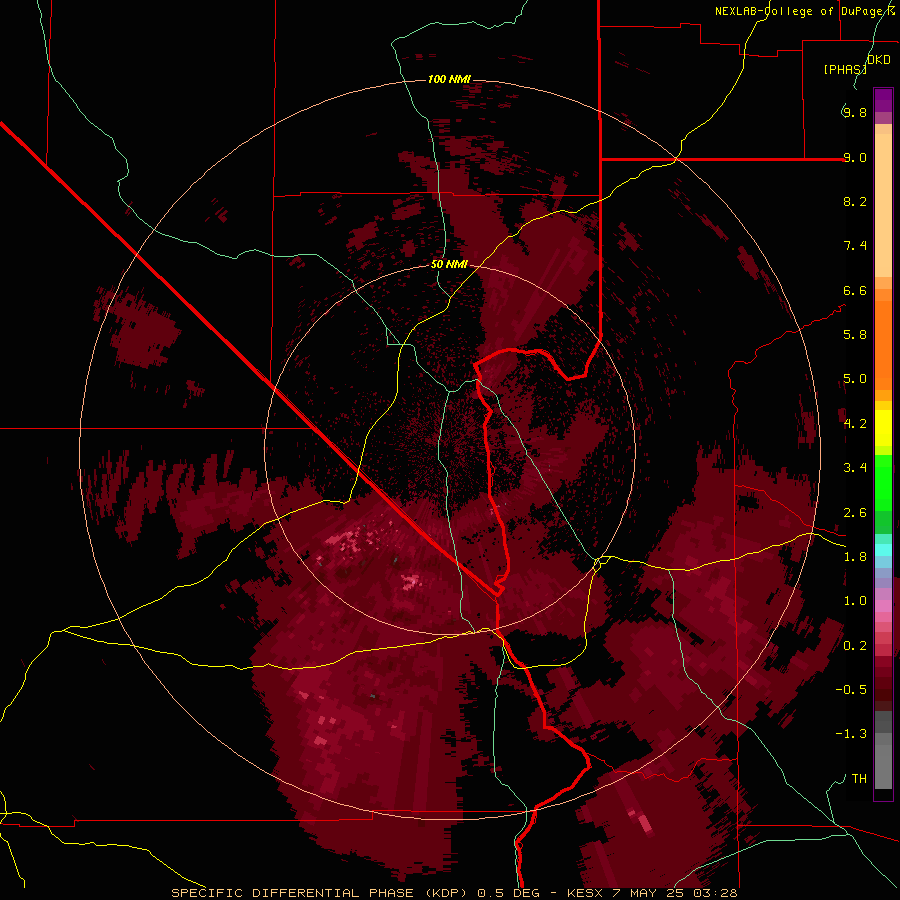Pick the bright green segment beside 3.4
900x900 pixels.
click(883, 483)
